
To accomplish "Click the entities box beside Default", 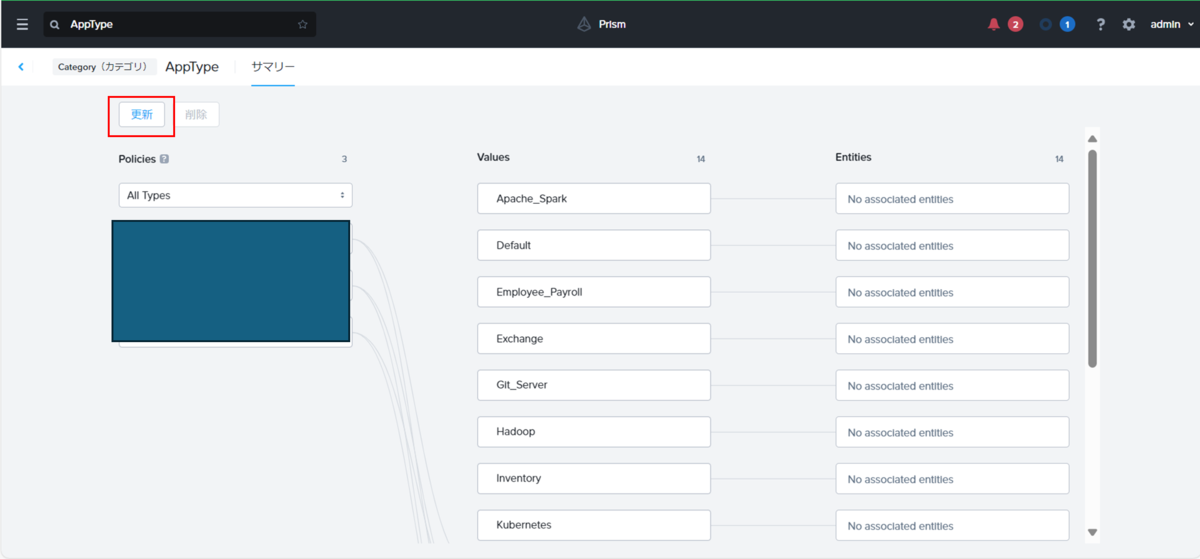I will [x=952, y=245].
